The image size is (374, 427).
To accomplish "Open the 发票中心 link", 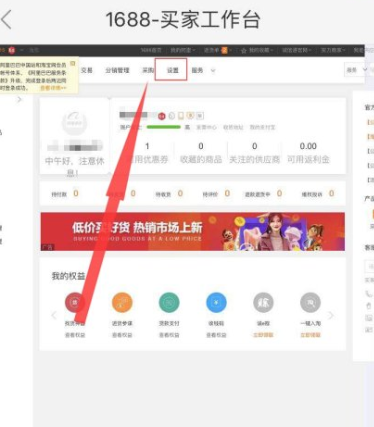I will click(x=206, y=127).
